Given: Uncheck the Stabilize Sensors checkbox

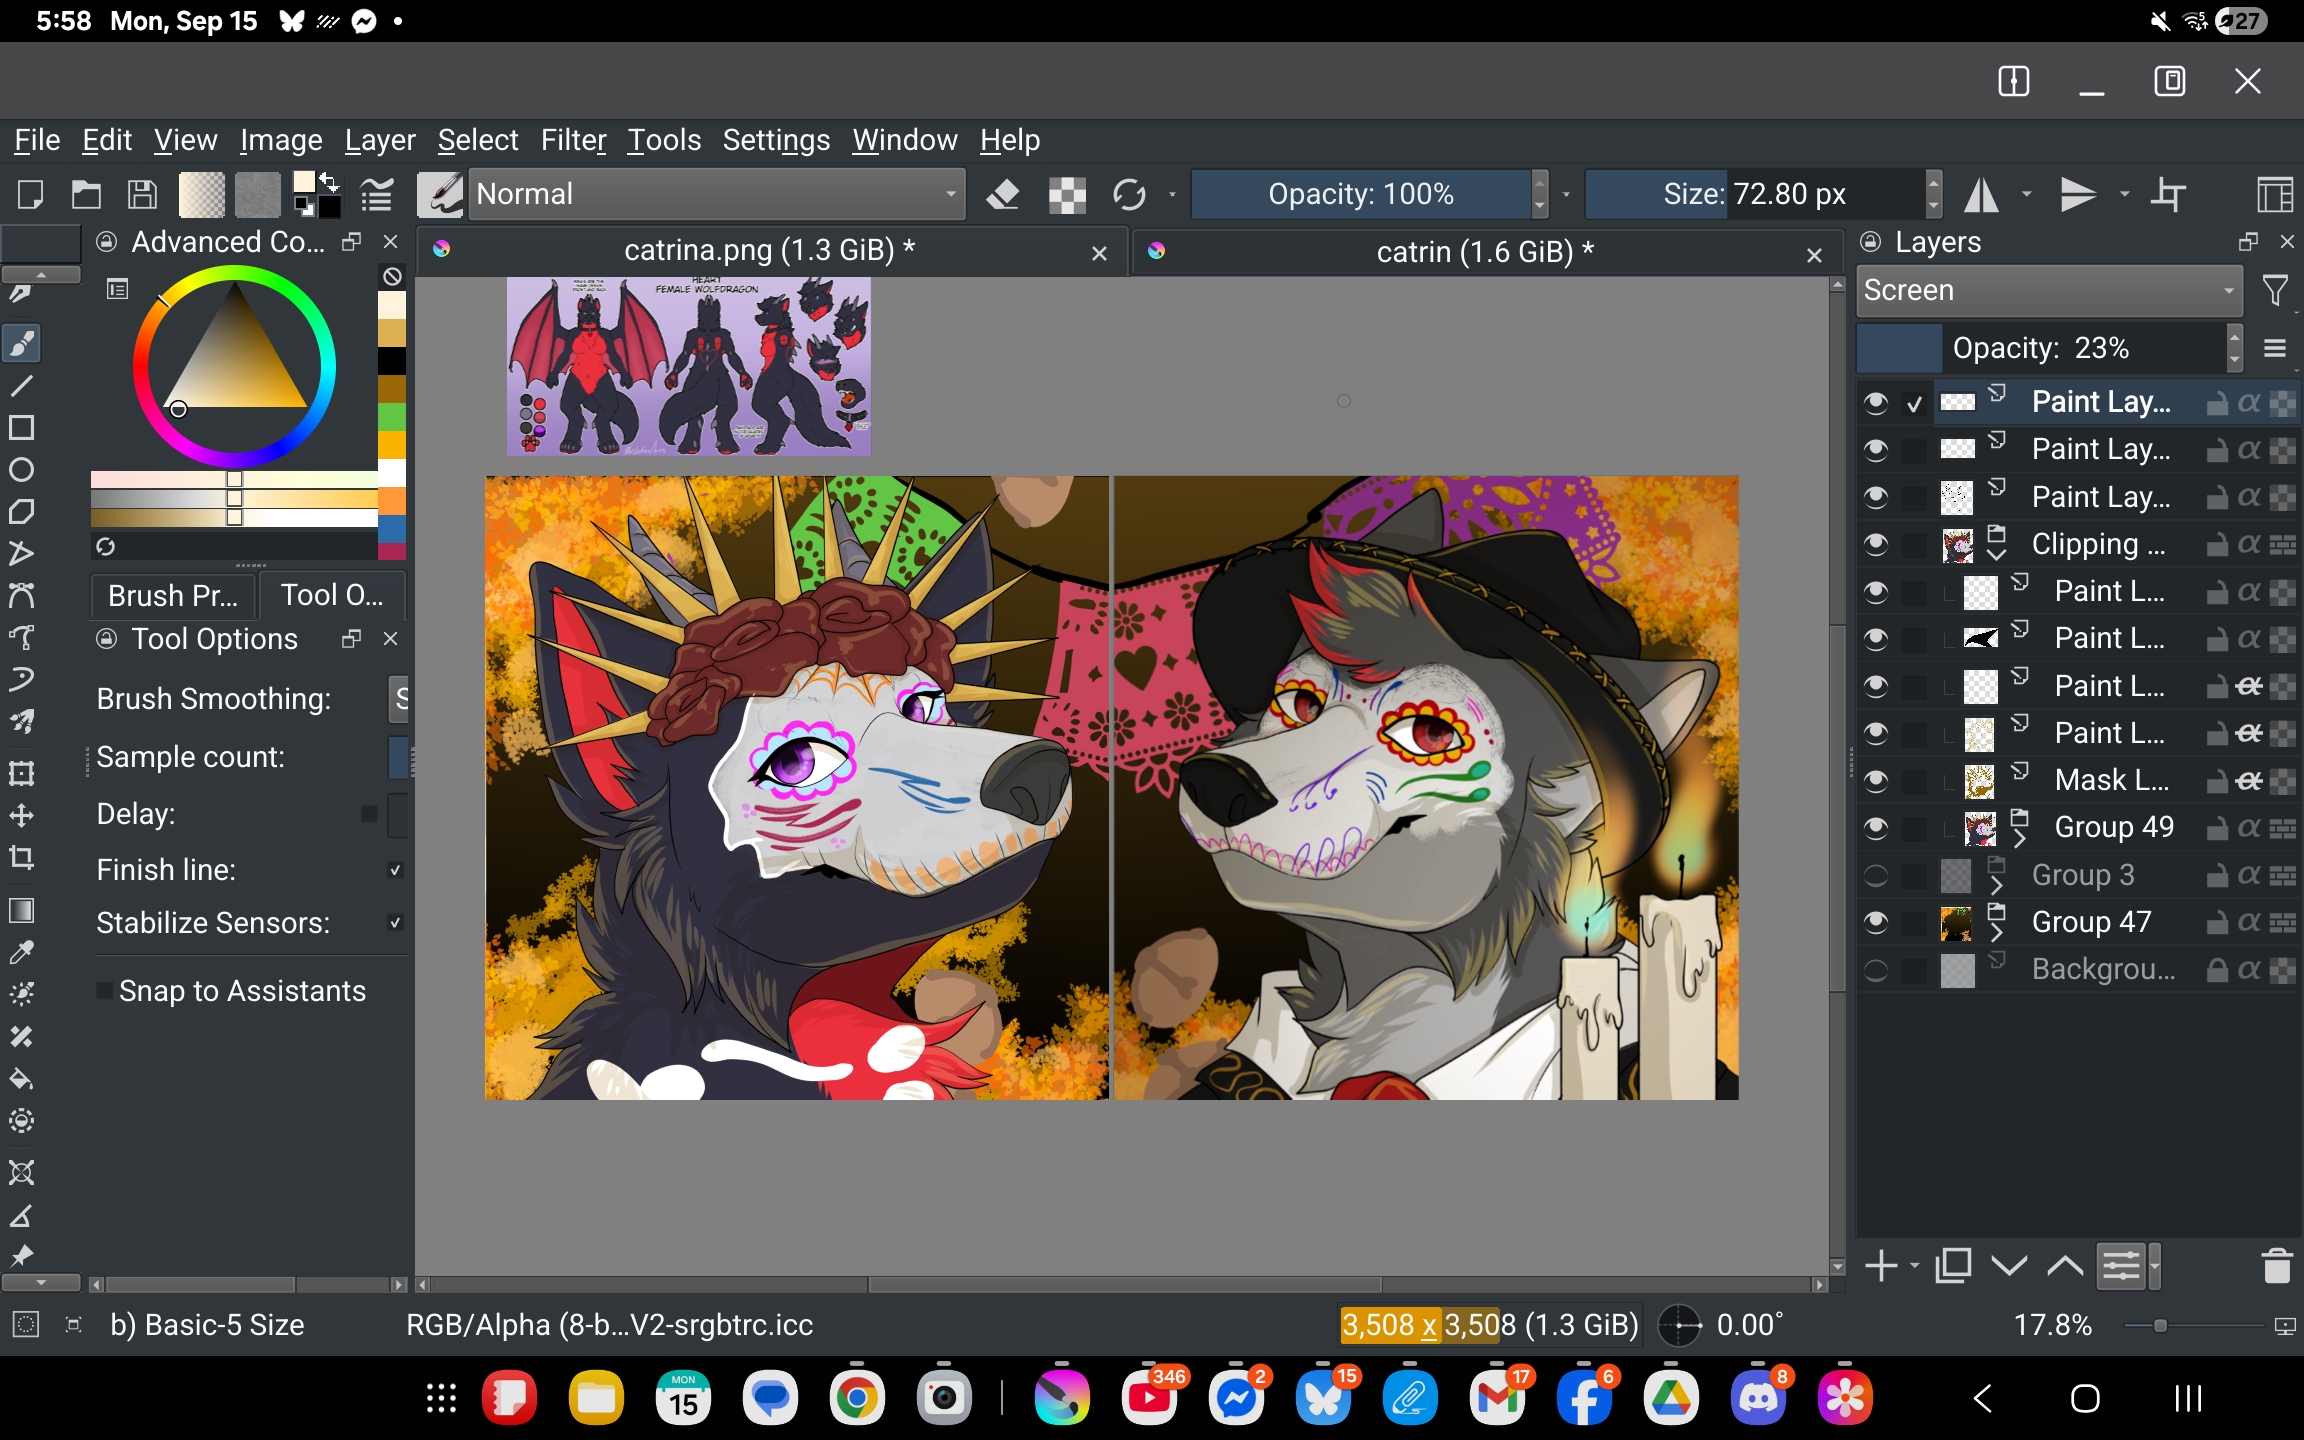Looking at the screenshot, I should coord(396,923).
